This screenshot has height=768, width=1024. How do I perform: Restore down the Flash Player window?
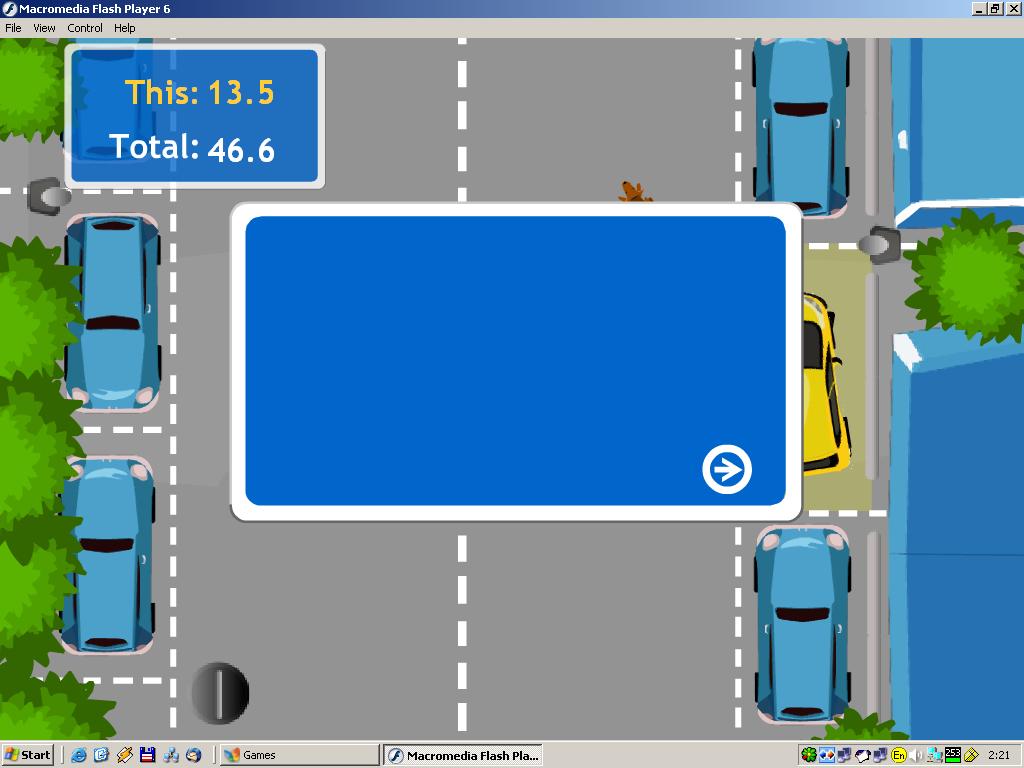(x=994, y=8)
